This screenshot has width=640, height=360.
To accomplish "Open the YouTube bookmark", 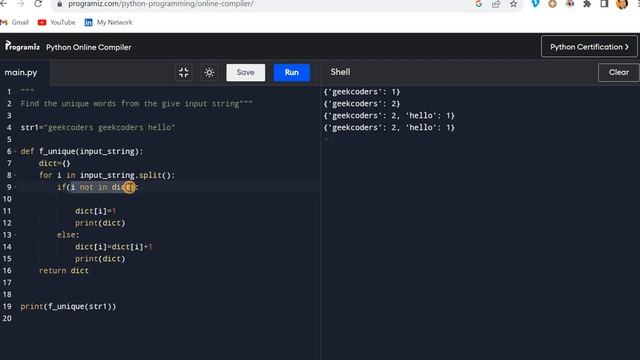I will [x=57, y=22].
